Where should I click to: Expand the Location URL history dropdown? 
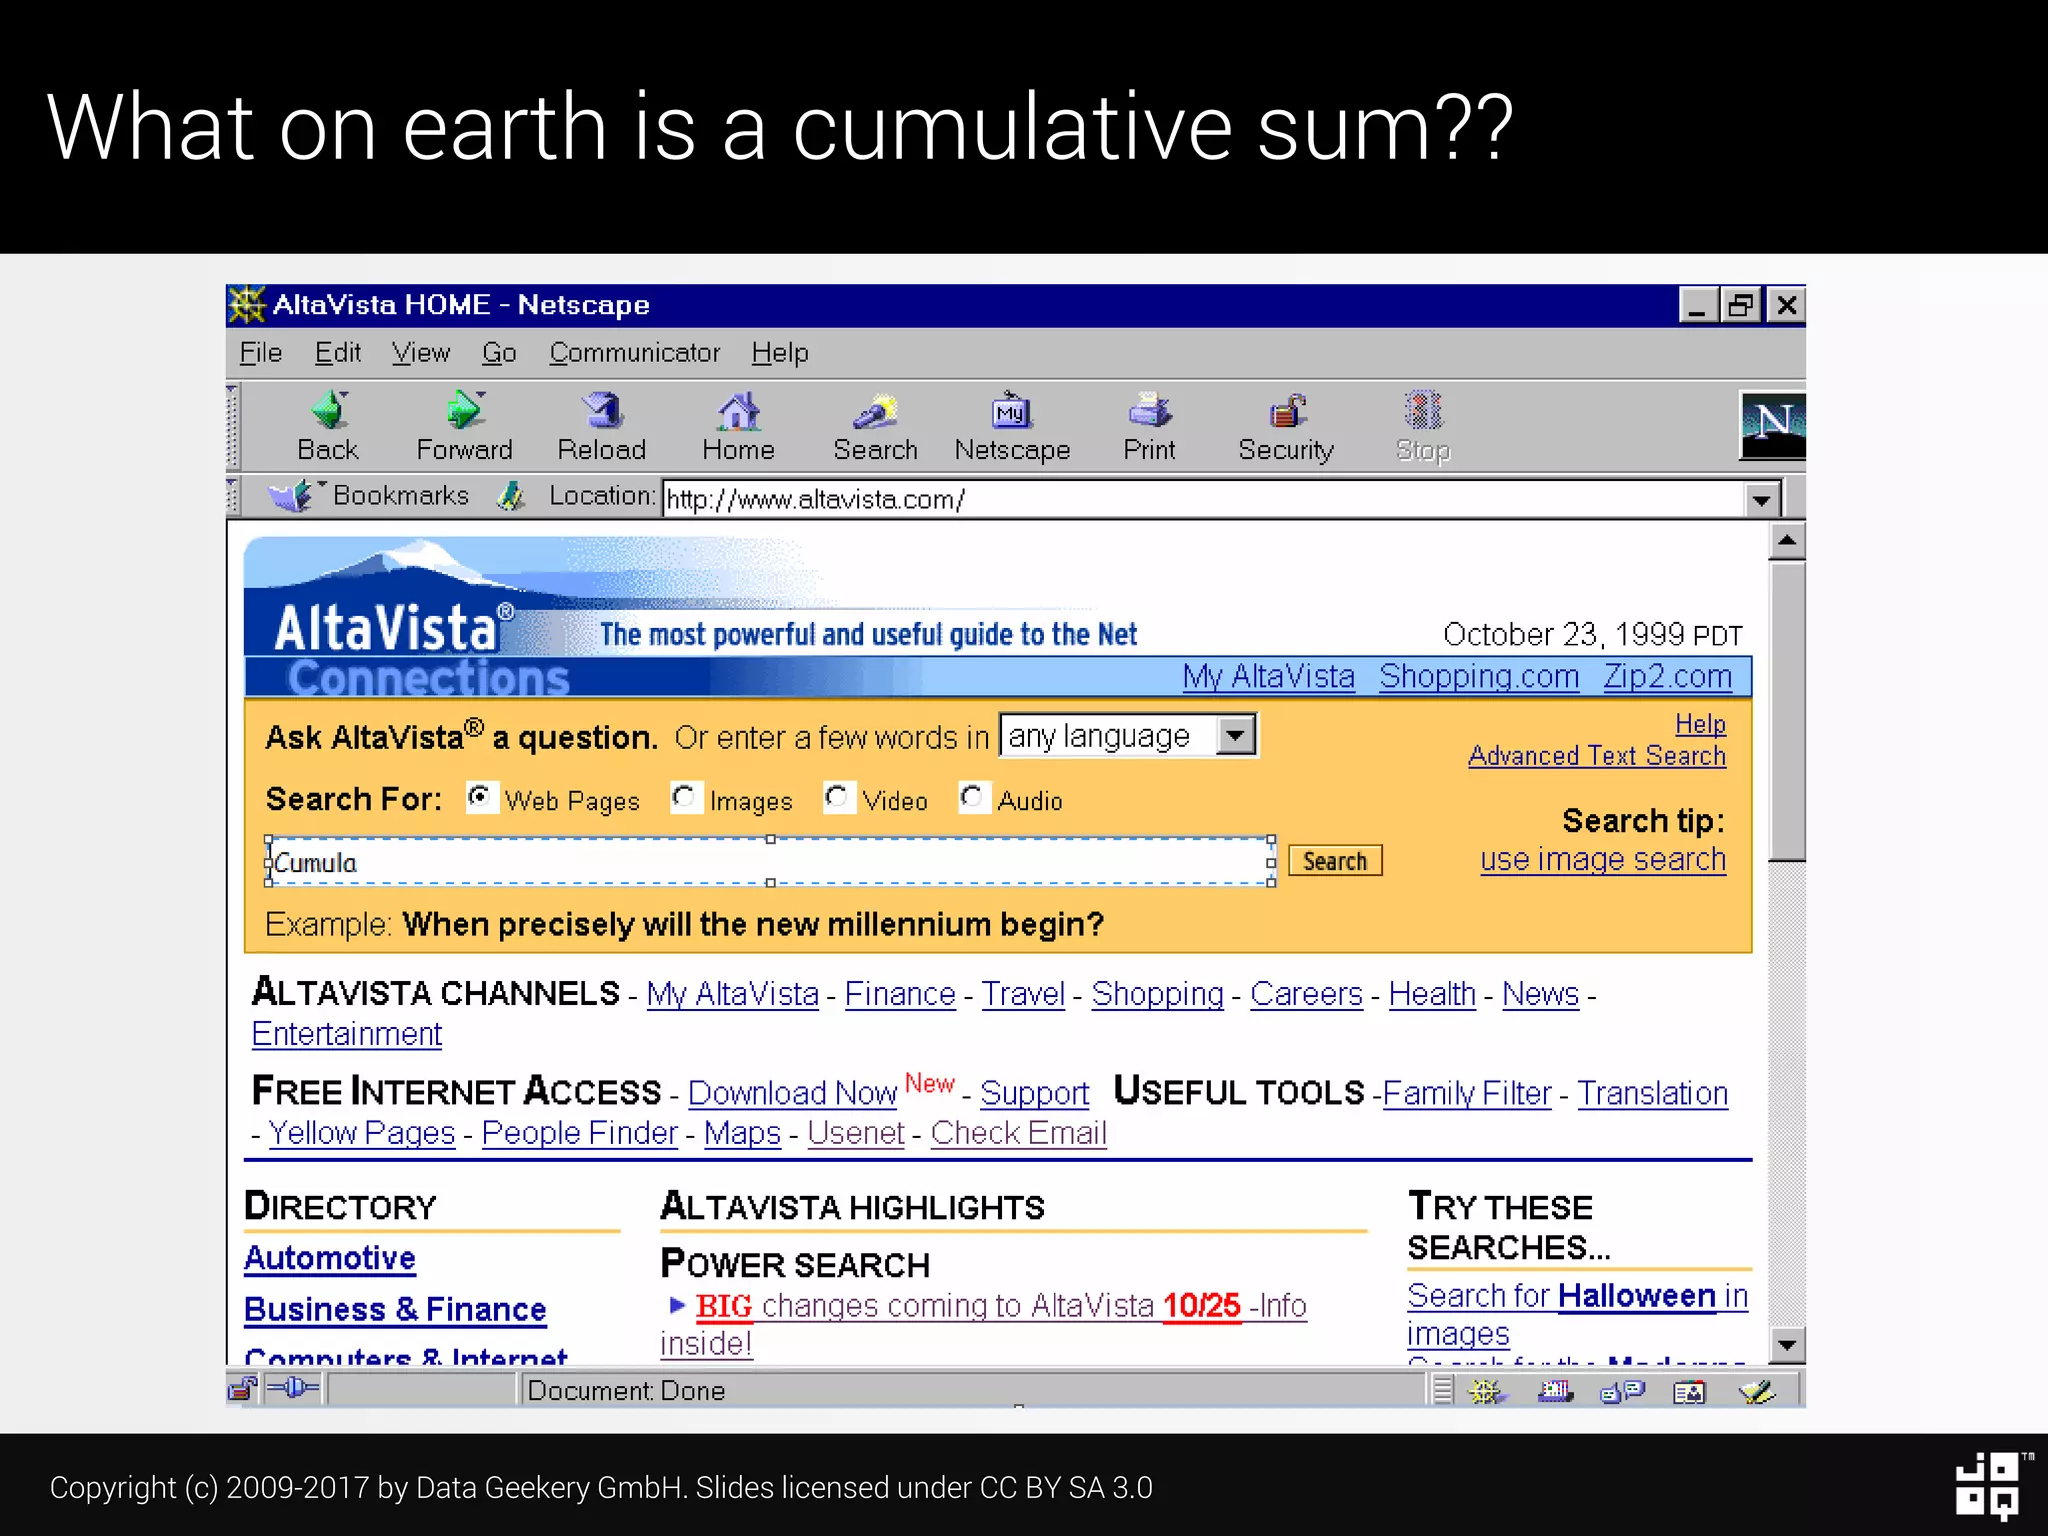click(x=1761, y=499)
